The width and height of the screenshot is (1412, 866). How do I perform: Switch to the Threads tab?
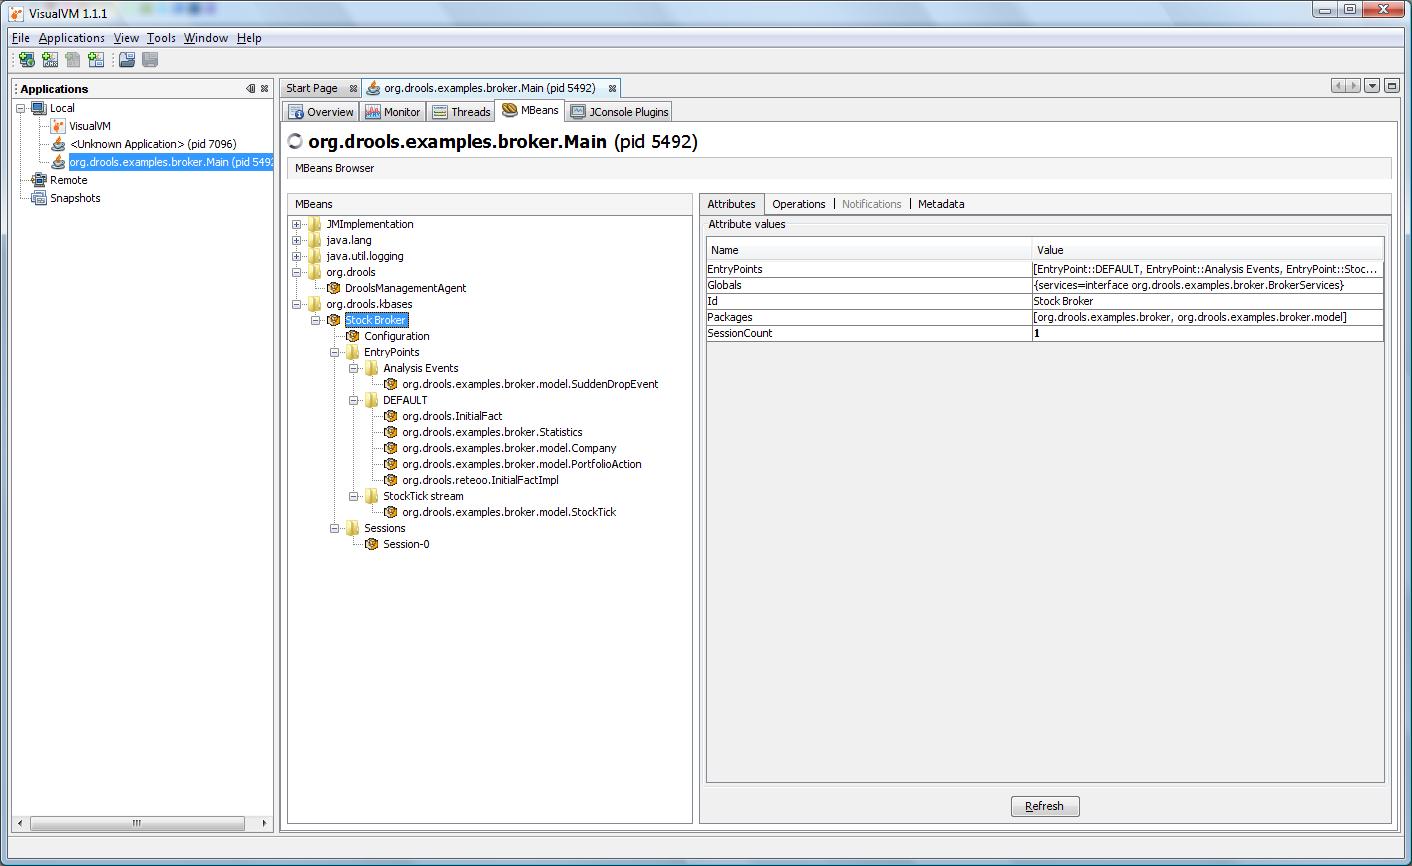(461, 112)
